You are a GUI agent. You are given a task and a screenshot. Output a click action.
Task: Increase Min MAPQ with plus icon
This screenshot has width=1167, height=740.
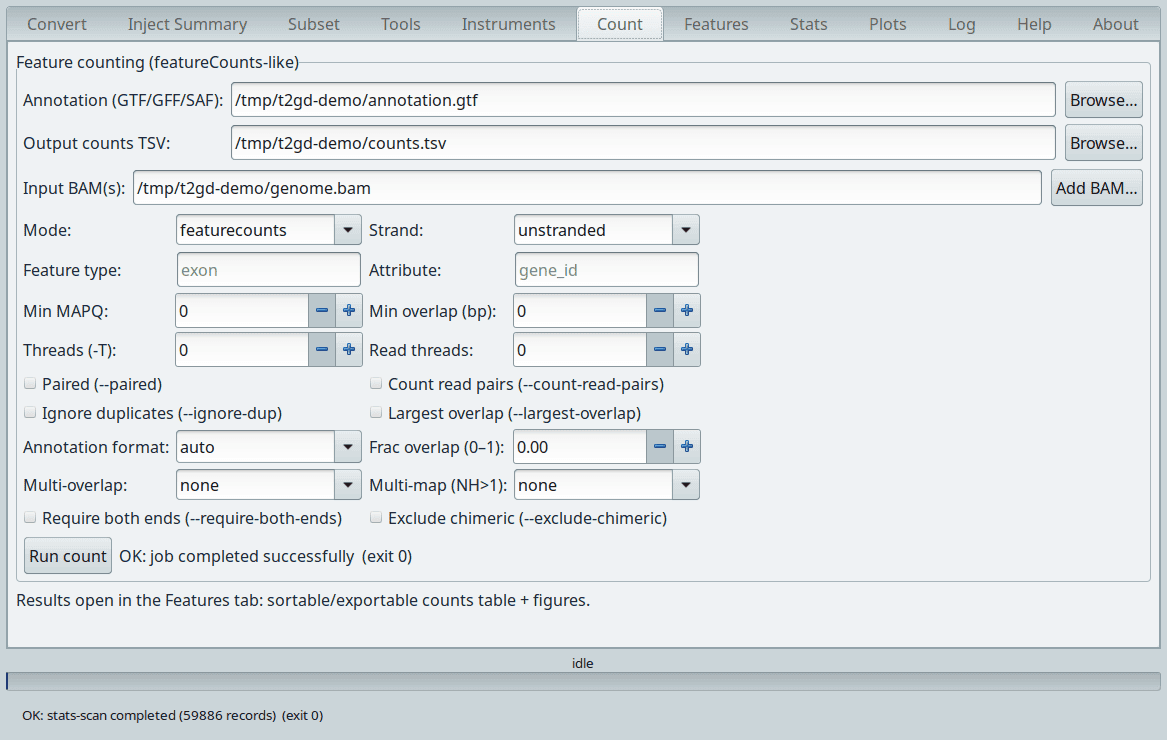pos(348,310)
